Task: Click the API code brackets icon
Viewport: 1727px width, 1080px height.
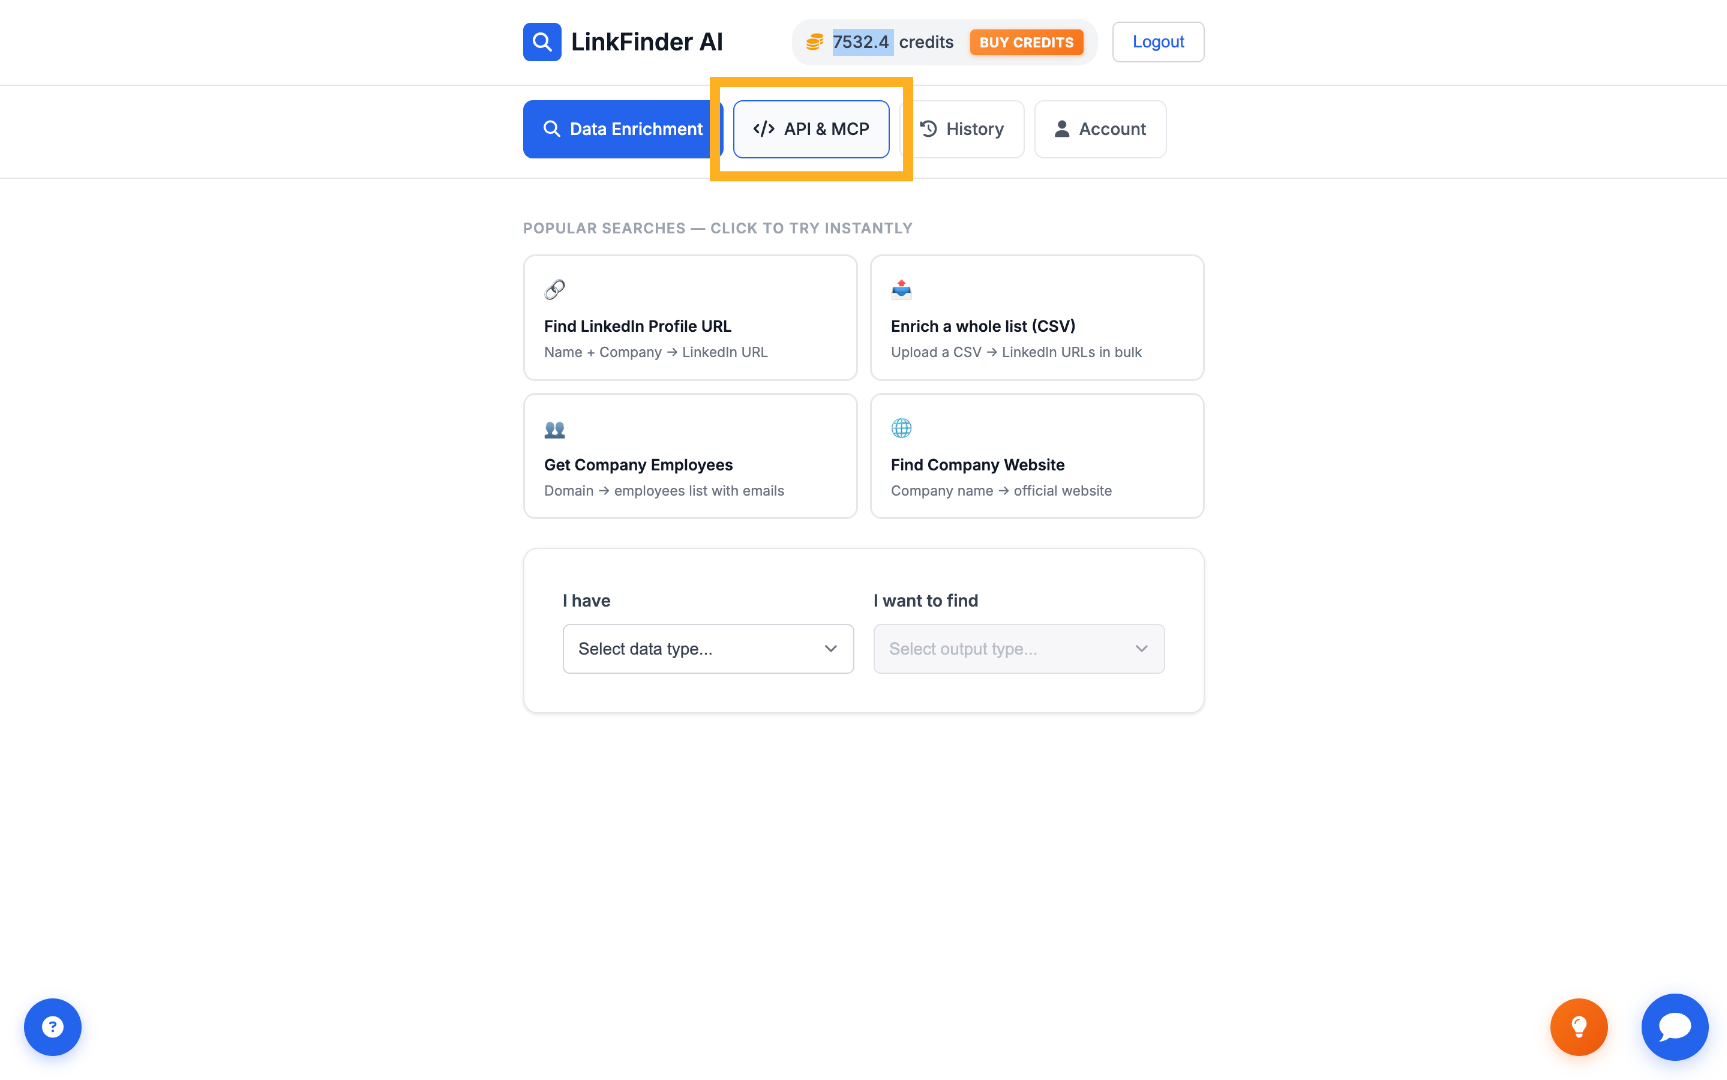Action: pyautogui.click(x=764, y=129)
